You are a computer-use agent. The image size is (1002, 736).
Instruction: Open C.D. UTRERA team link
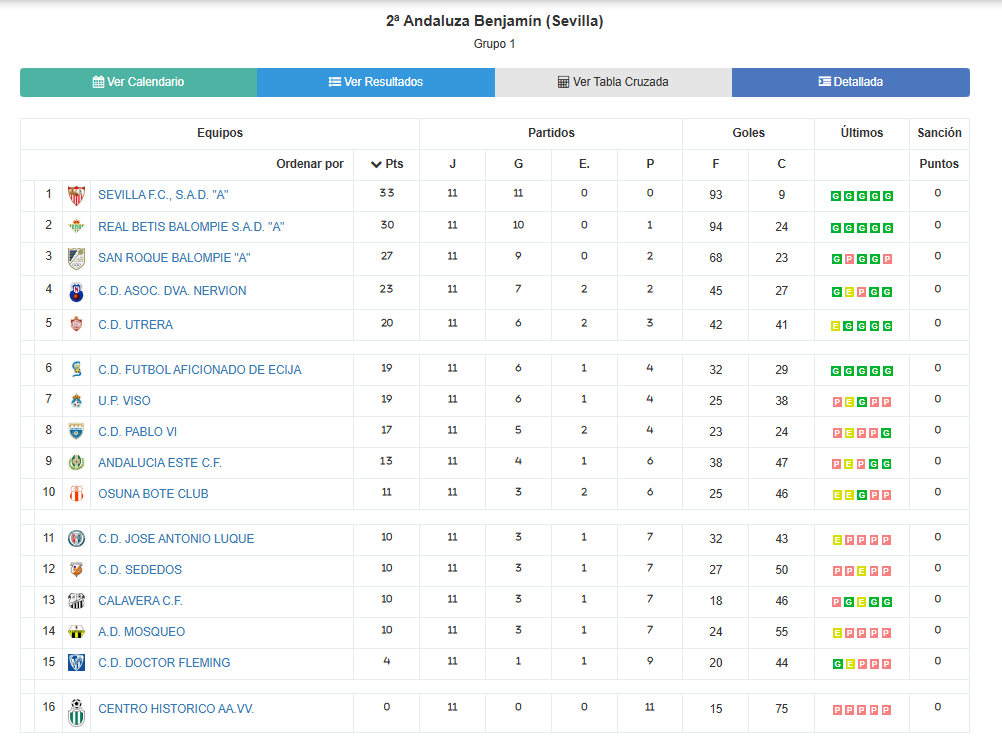point(135,325)
